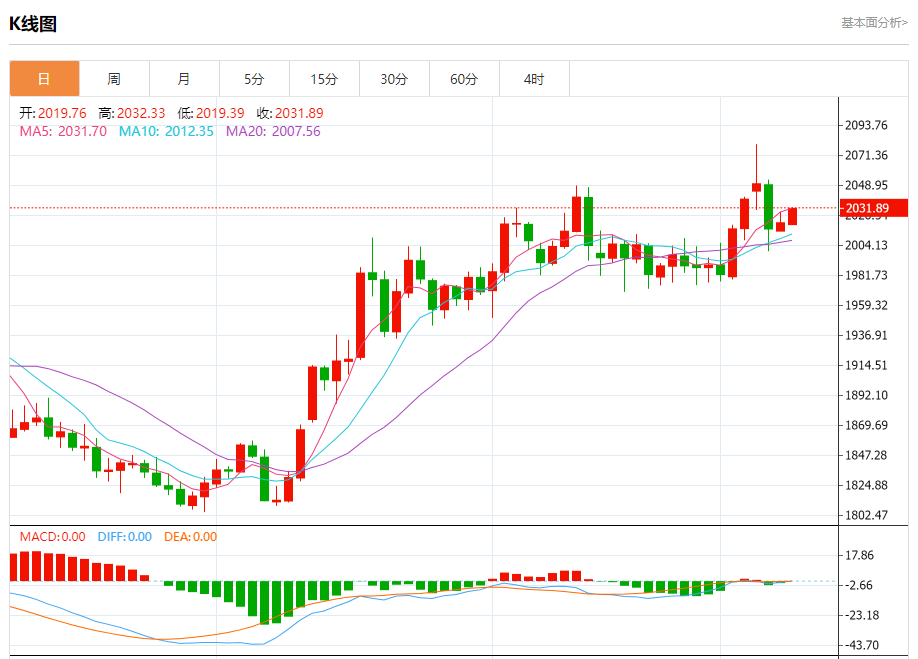Click the 开: 2019.76 open price
Image resolution: width=918 pixels, height=659 pixels.
(x=53, y=113)
